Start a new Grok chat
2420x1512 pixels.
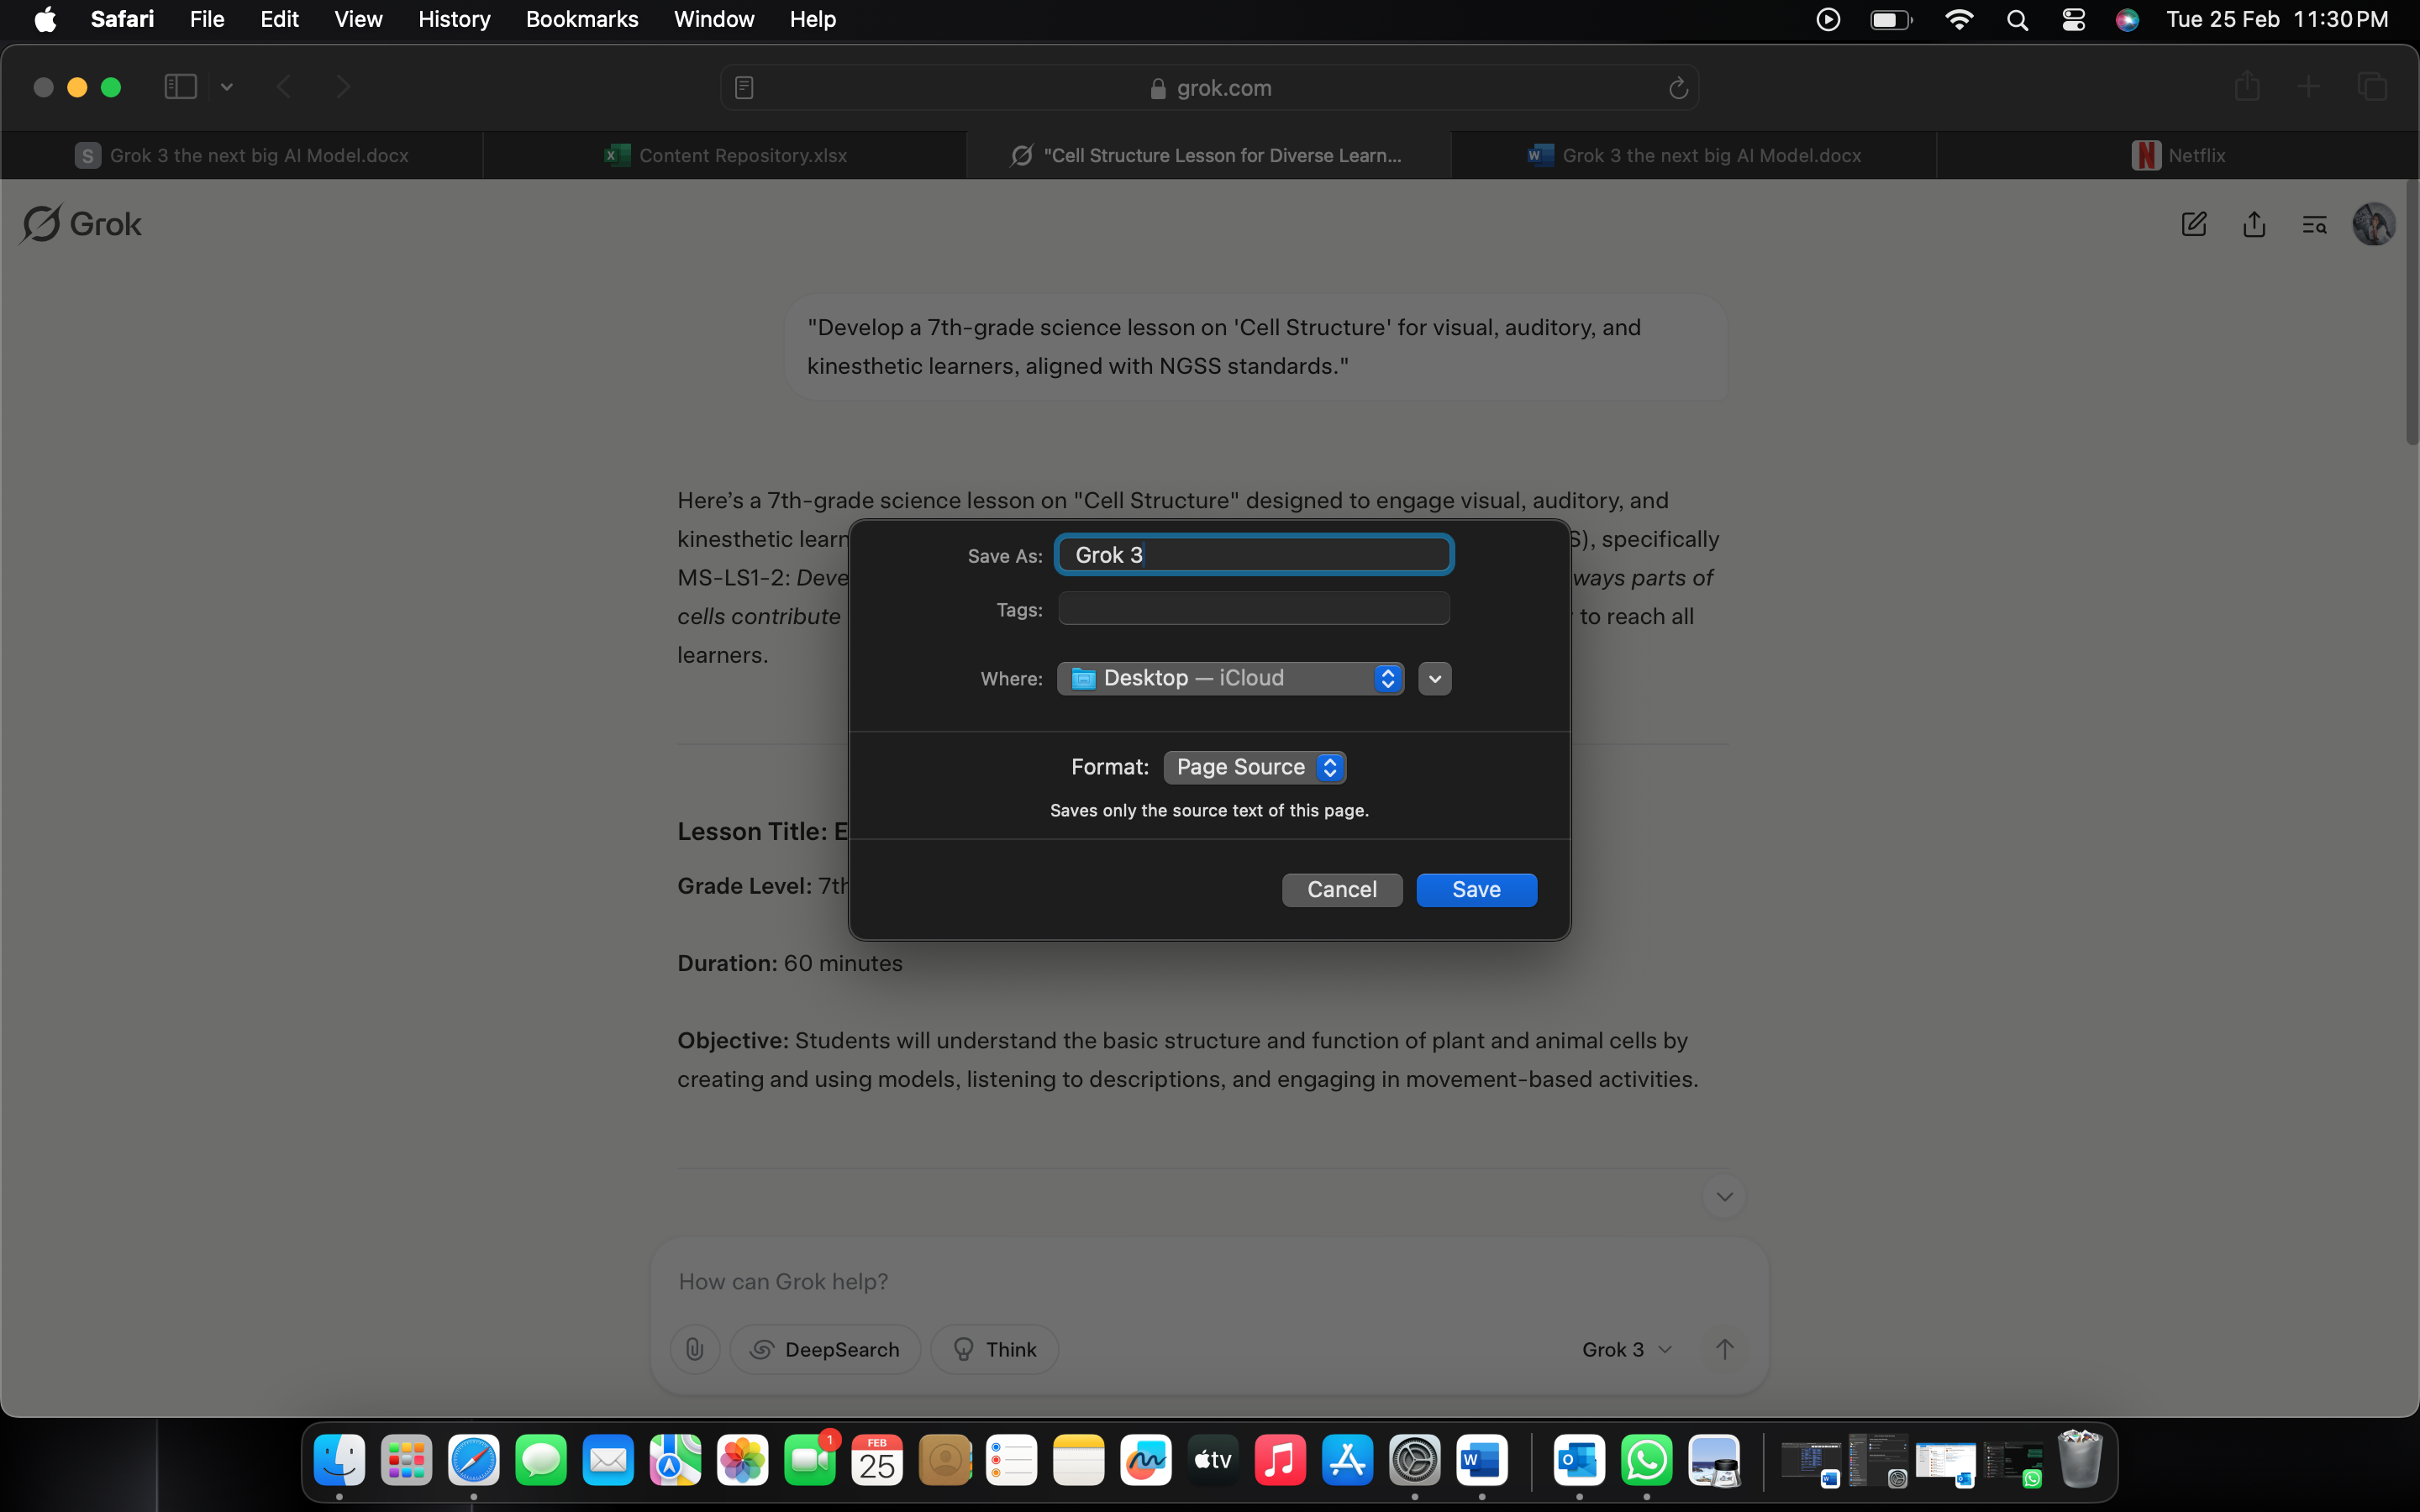[2193, 224]
